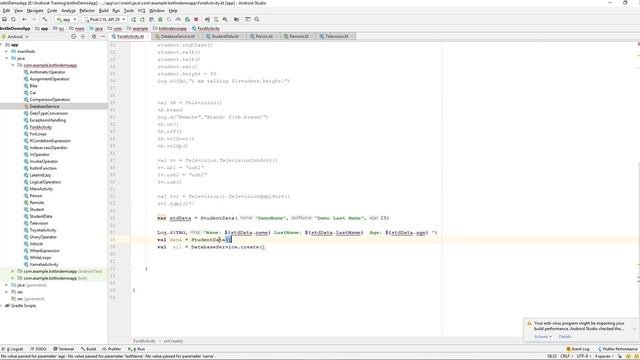The height and width of the screenshot is (360, 640).
Task: Open the TODO tool window
Action: 38,349
